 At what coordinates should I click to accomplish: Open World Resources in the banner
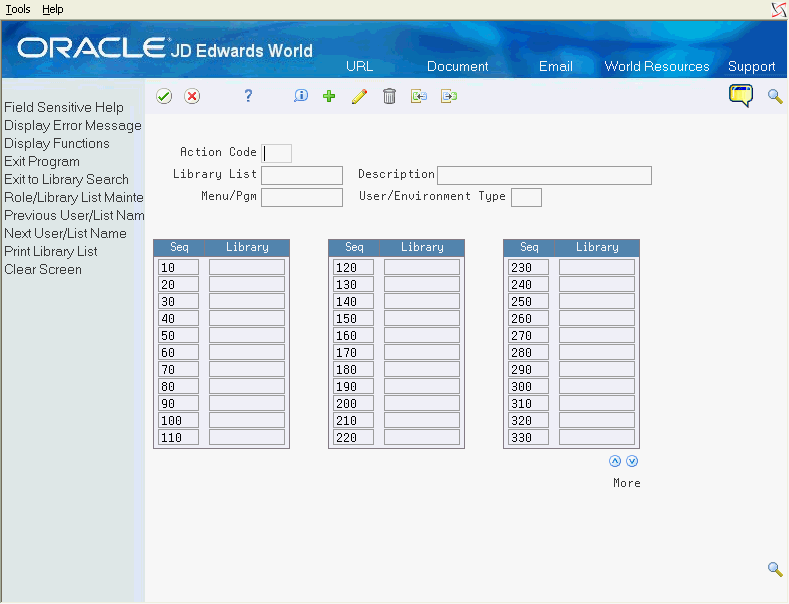pyautogui.click(x=657, y=66)
